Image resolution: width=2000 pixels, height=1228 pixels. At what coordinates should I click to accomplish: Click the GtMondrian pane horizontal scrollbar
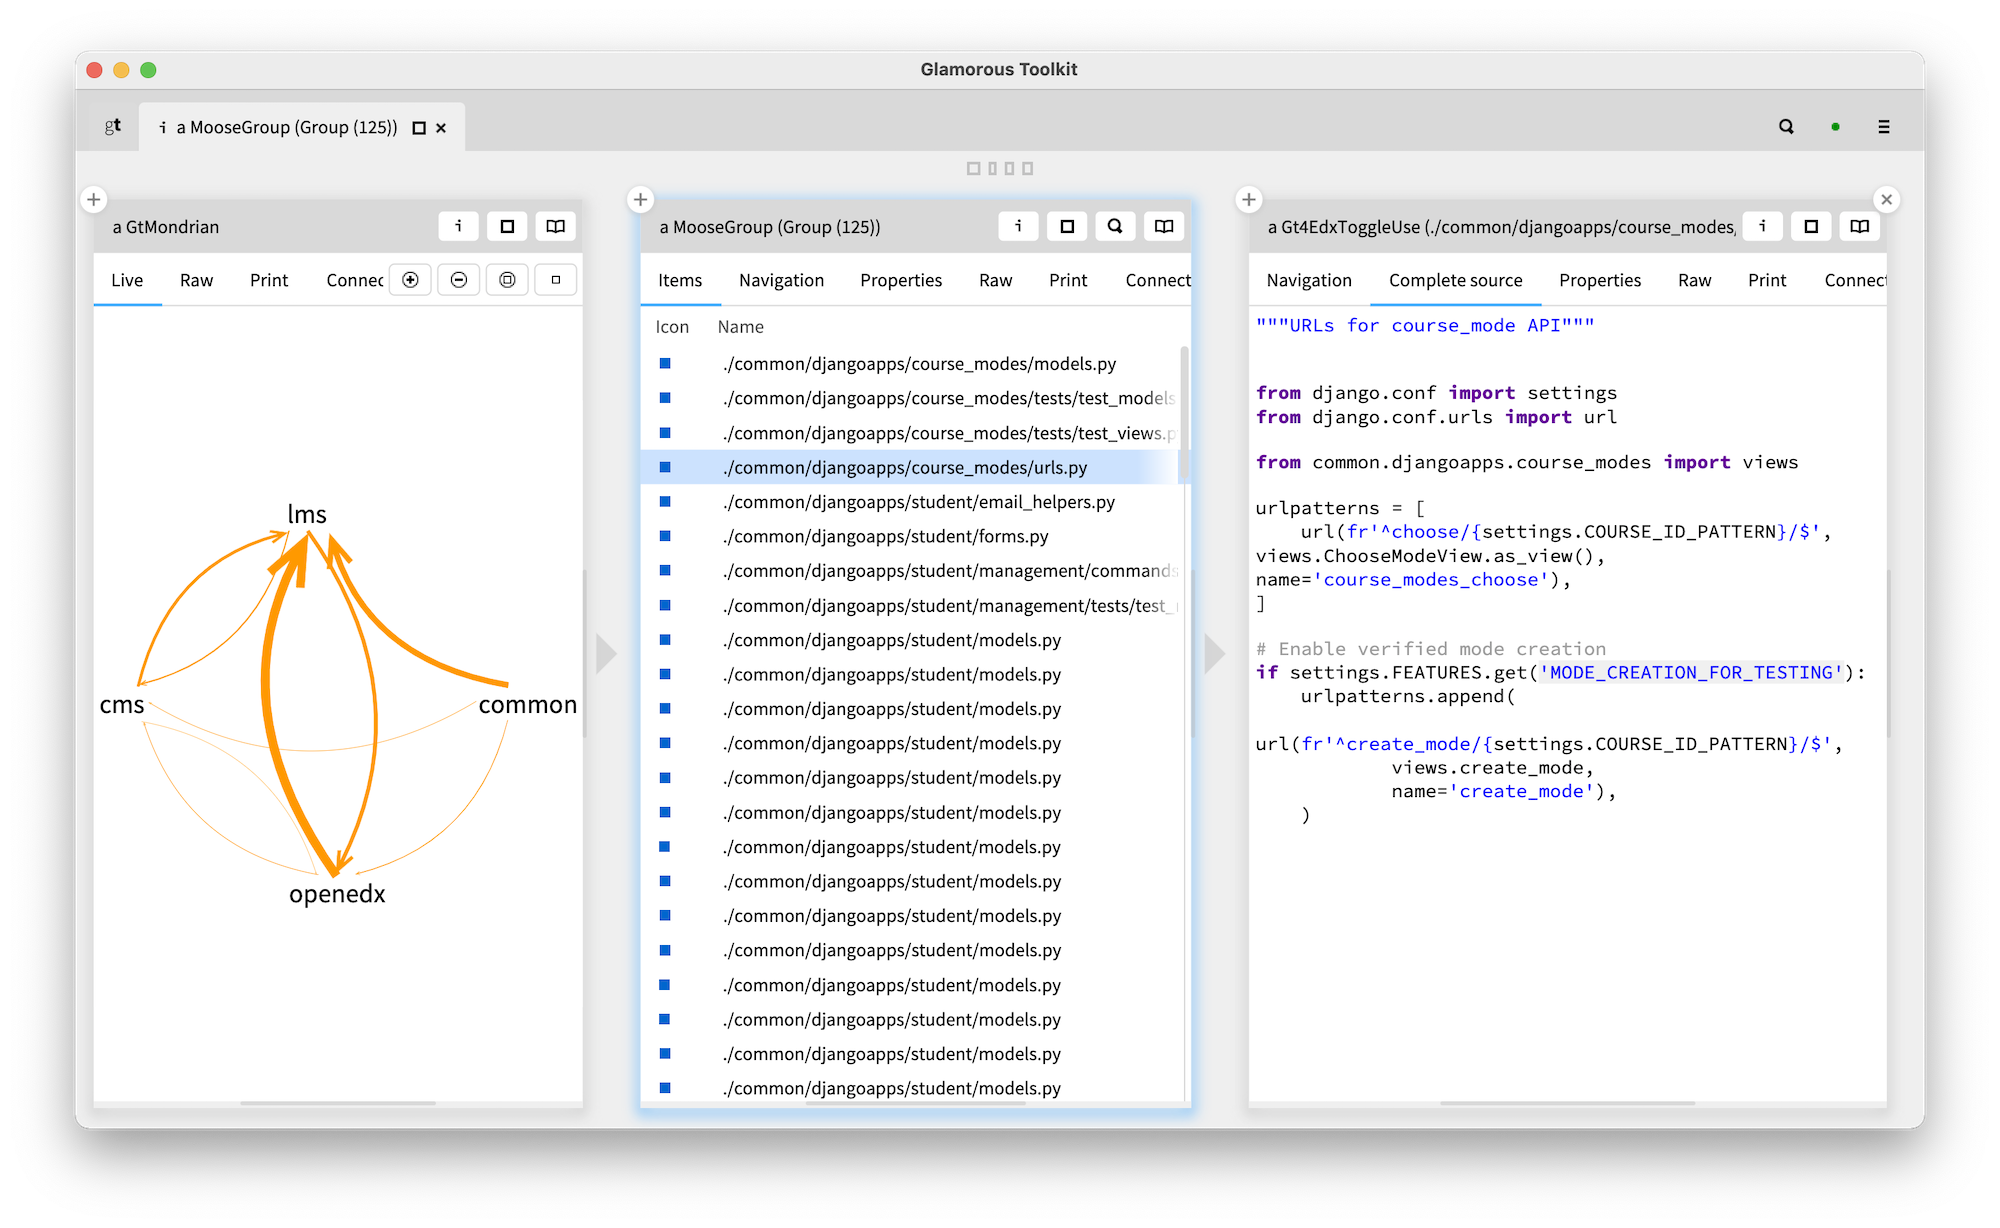338,1103
